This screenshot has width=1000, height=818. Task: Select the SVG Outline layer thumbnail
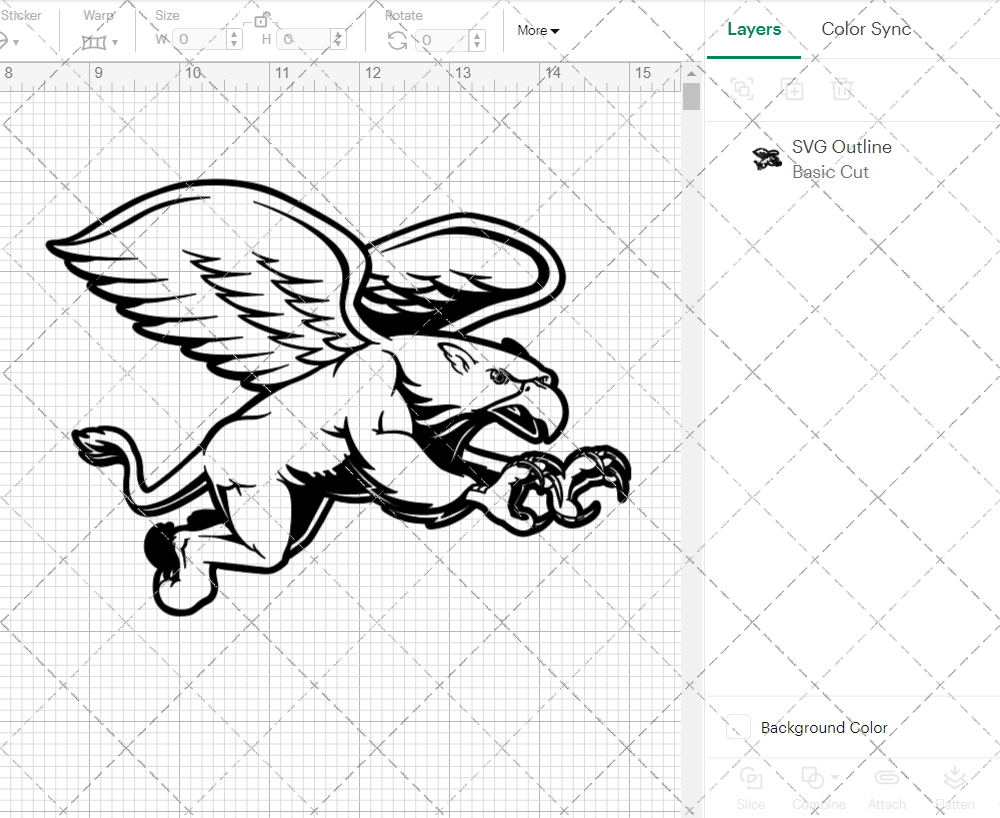coord(766,158)
